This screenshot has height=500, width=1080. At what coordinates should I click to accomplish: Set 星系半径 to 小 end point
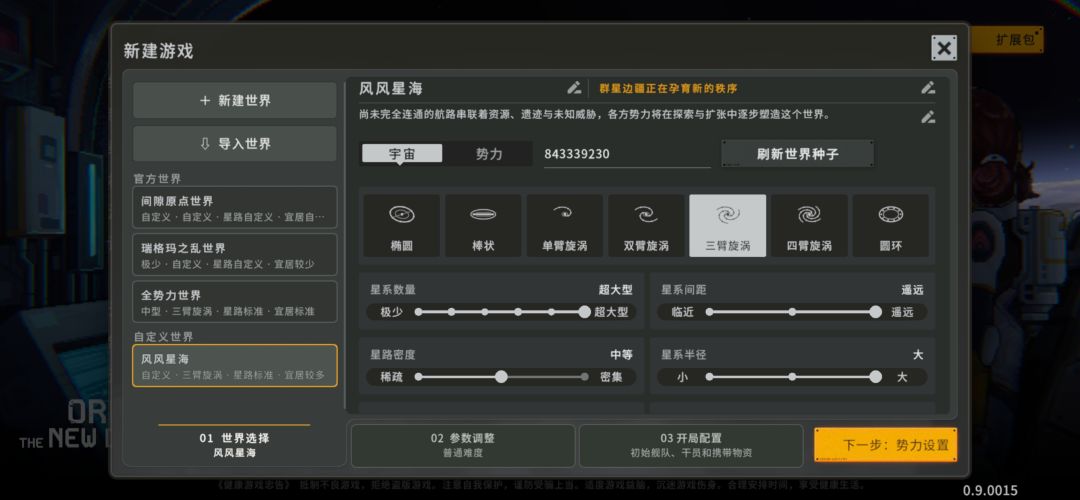click(709, 377)
